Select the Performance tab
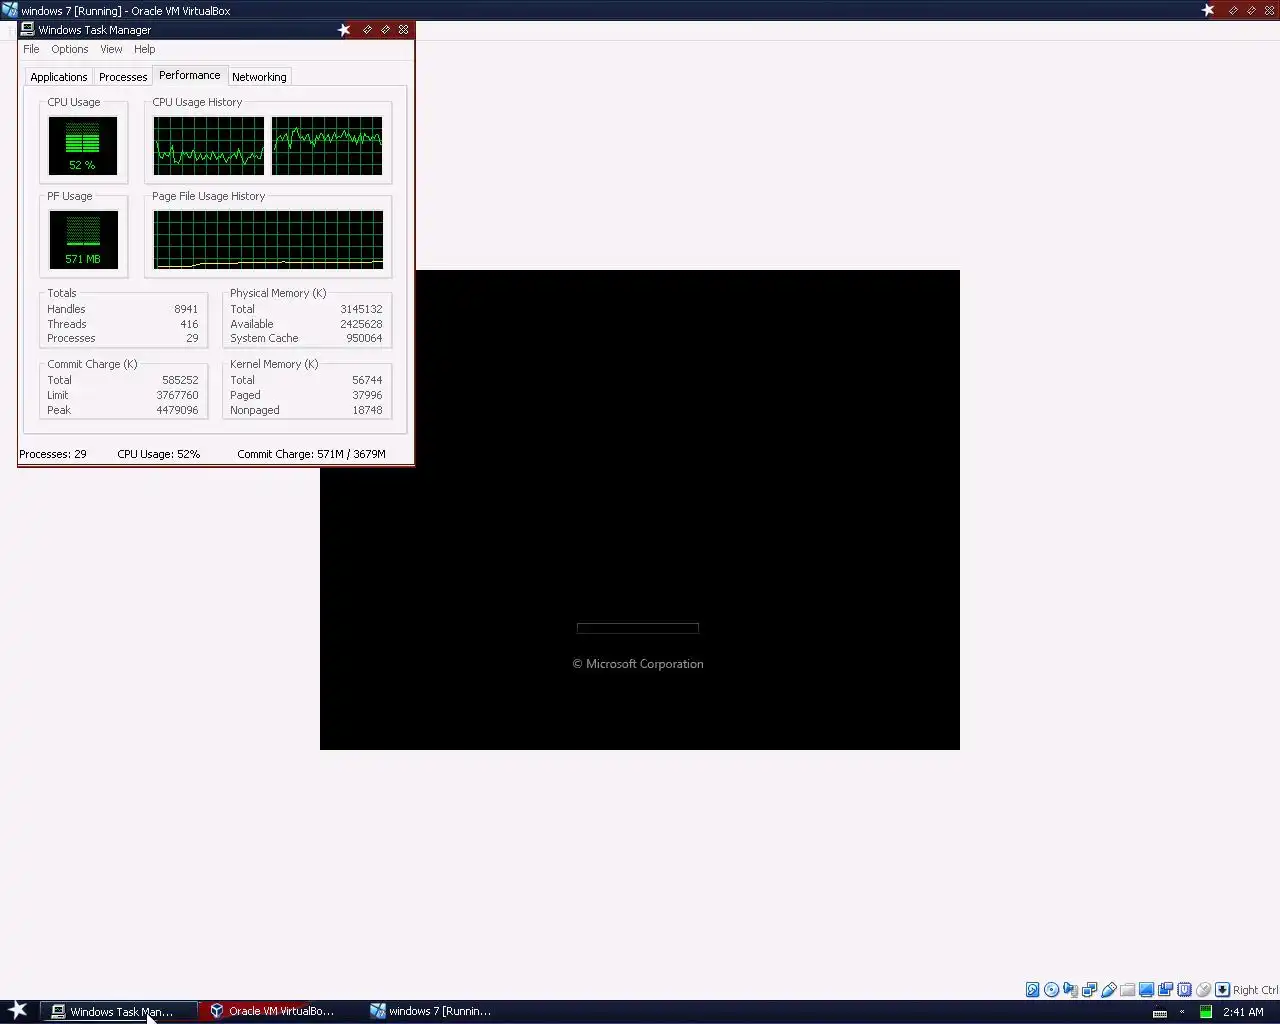The height and width of the screenshot is (1024, 1280). (189, 75)
